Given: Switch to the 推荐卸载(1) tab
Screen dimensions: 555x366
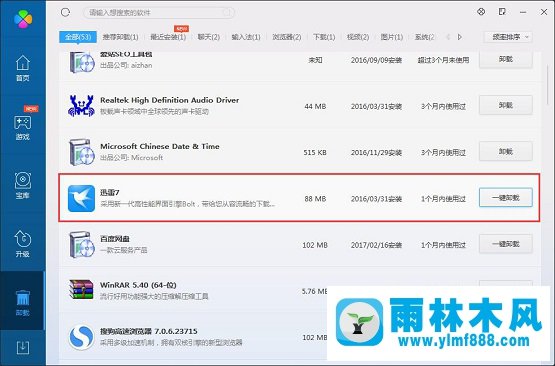Looking at the screenshot, I should coord(120,37).
